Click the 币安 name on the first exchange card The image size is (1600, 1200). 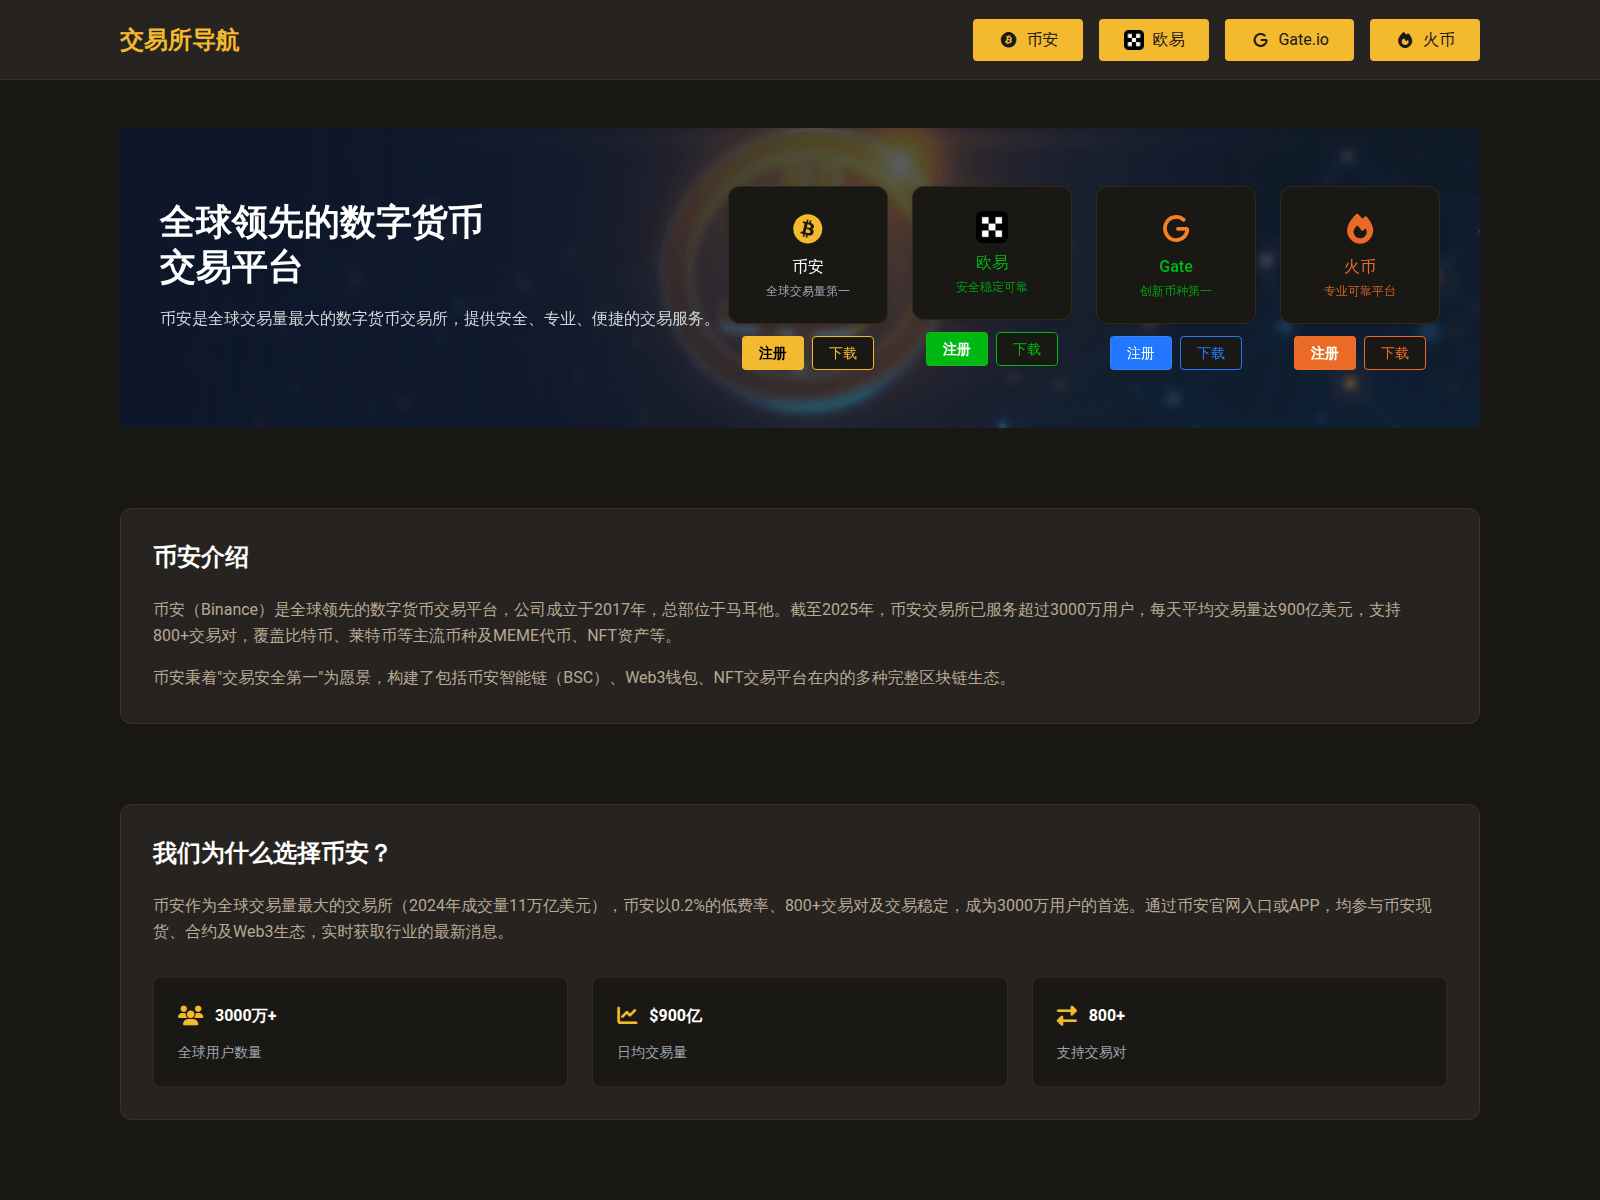[808, 266]
